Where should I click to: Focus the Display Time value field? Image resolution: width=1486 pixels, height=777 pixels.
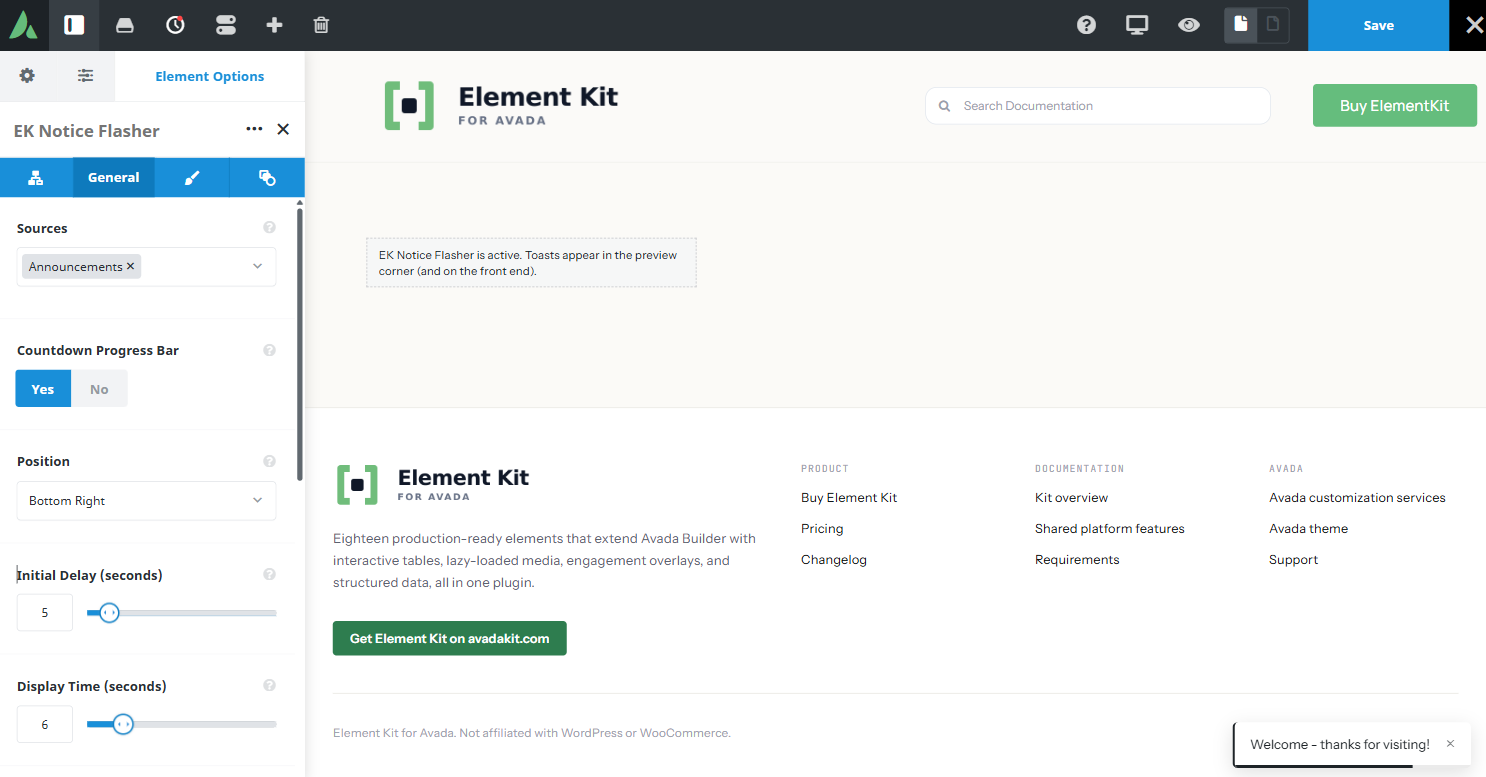(x=45, y=724)
